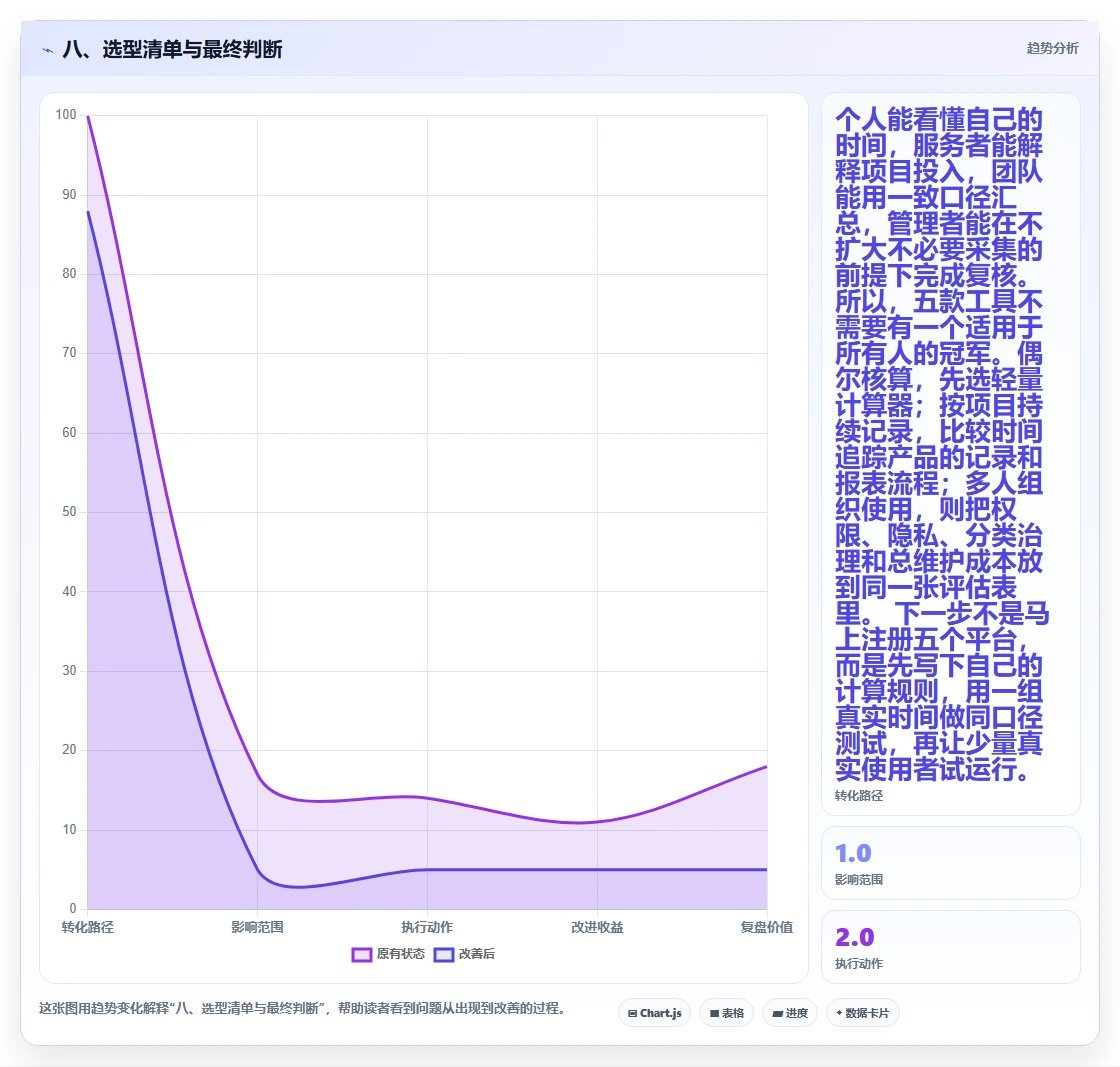Click the 复盘价值 x-axis label

pyautogui.click(x=766, y=927)
